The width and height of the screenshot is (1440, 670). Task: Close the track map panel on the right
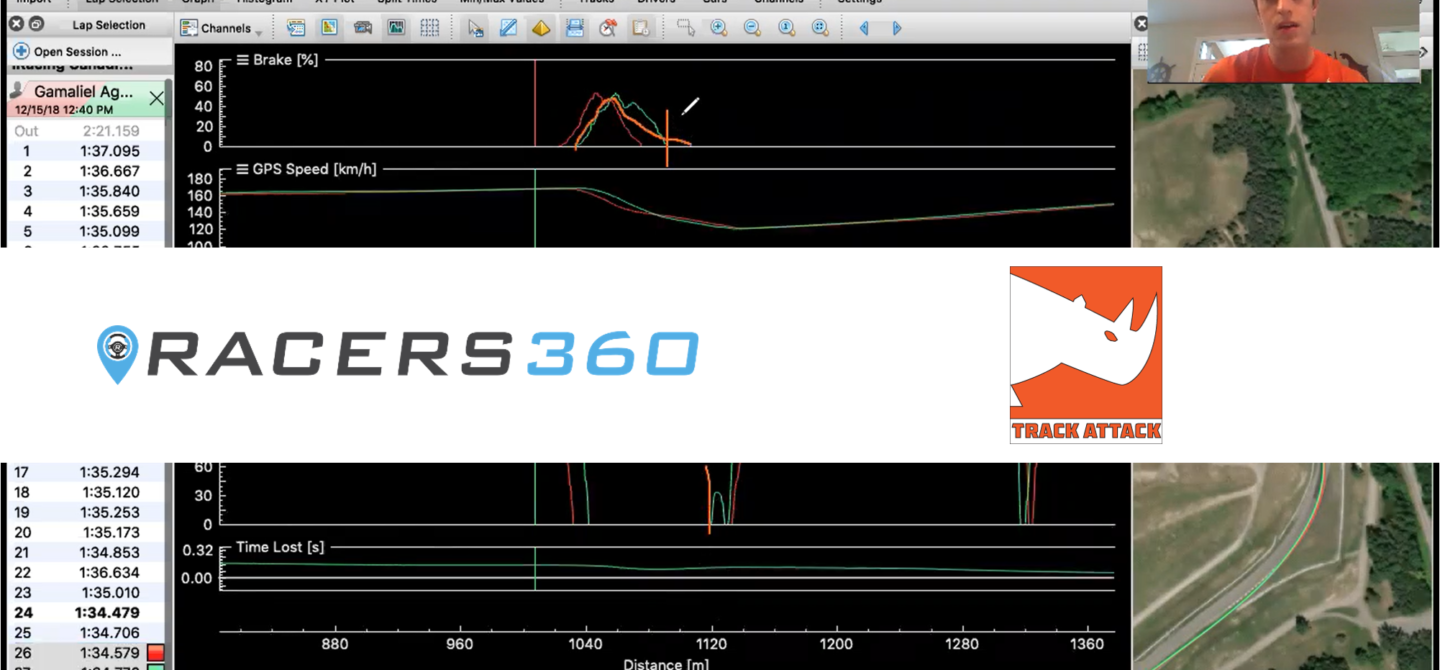click(x=1141, y=23)
